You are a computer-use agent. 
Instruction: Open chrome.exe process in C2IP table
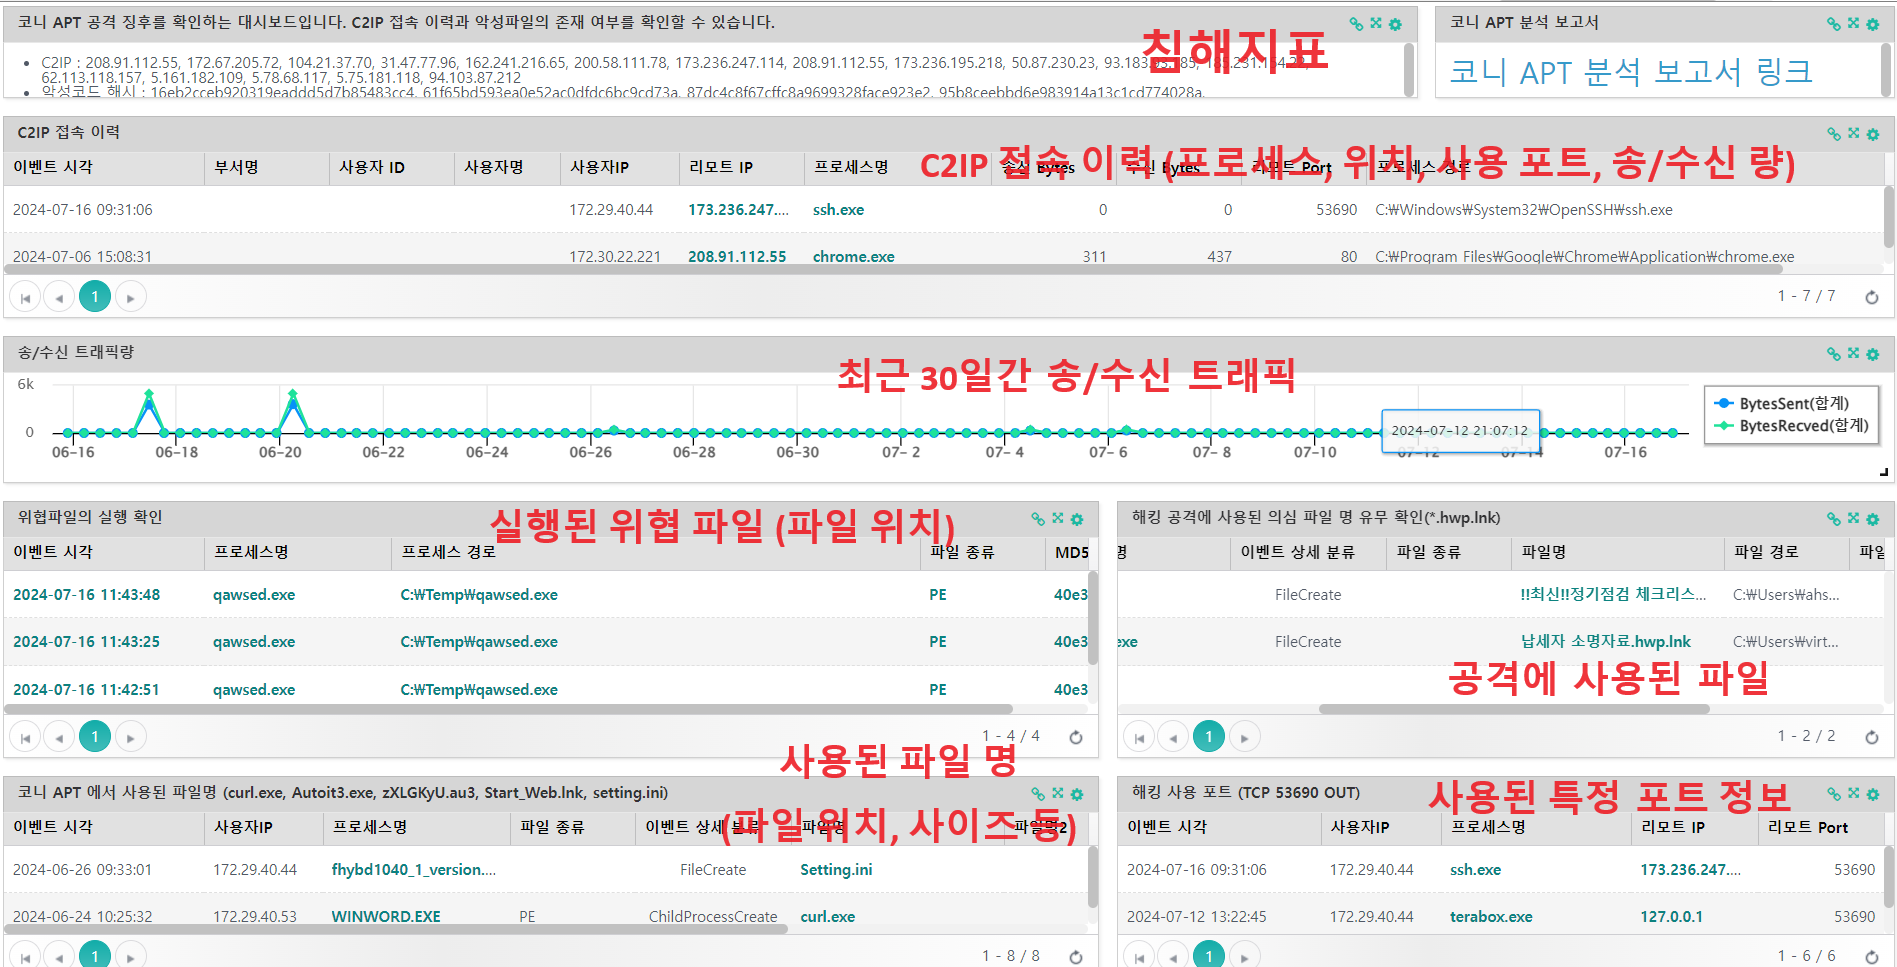pyautogui.click(x=854, y=257)
